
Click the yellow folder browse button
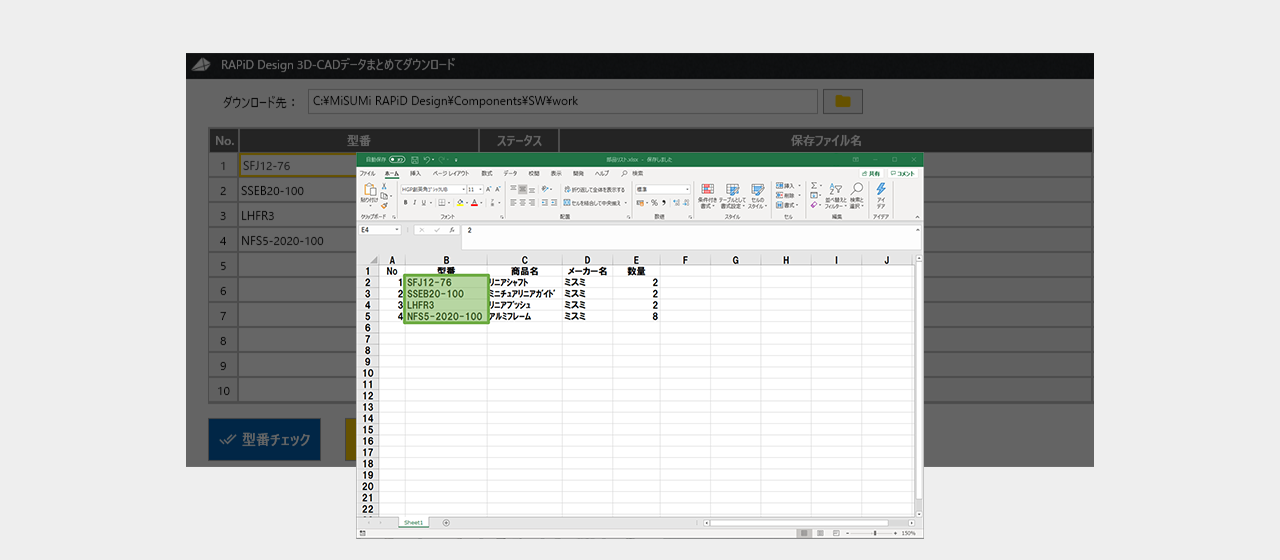pyautogui.click(x=842, y=101)
